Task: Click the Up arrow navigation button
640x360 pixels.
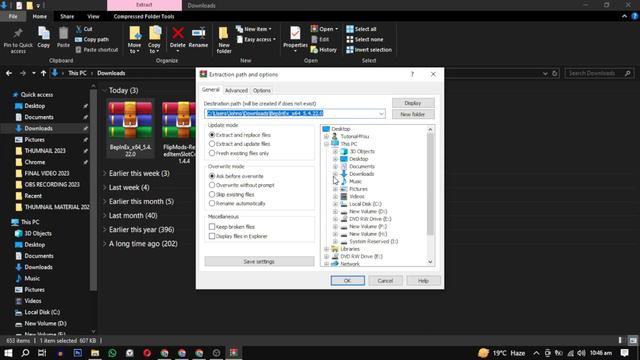Action: tap(43, 73)
